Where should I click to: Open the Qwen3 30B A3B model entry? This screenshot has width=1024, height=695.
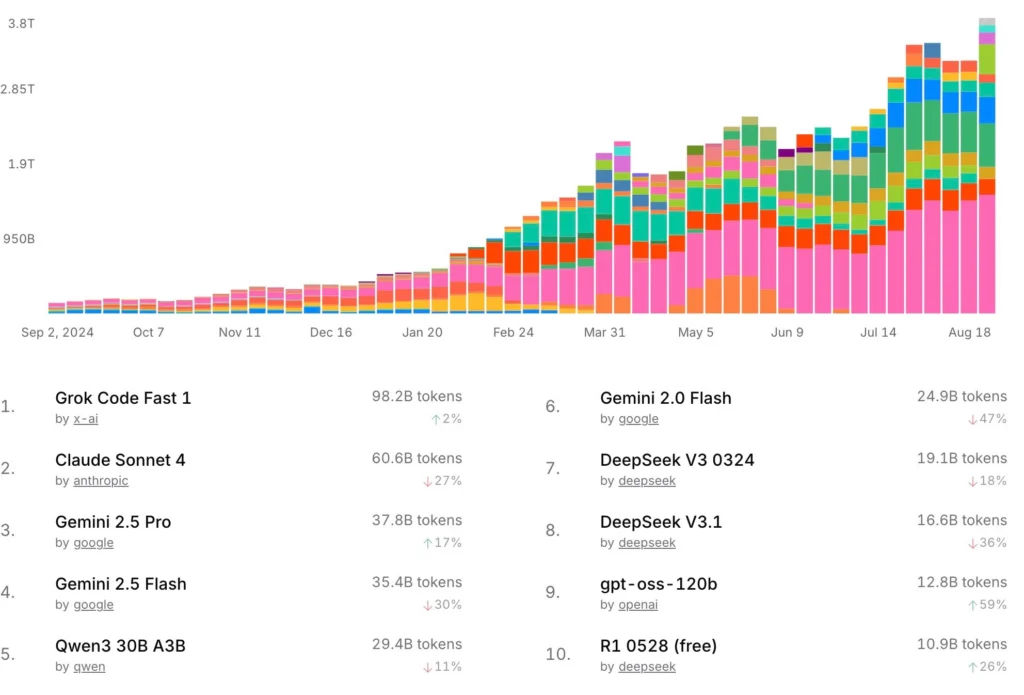click(120, 646)
